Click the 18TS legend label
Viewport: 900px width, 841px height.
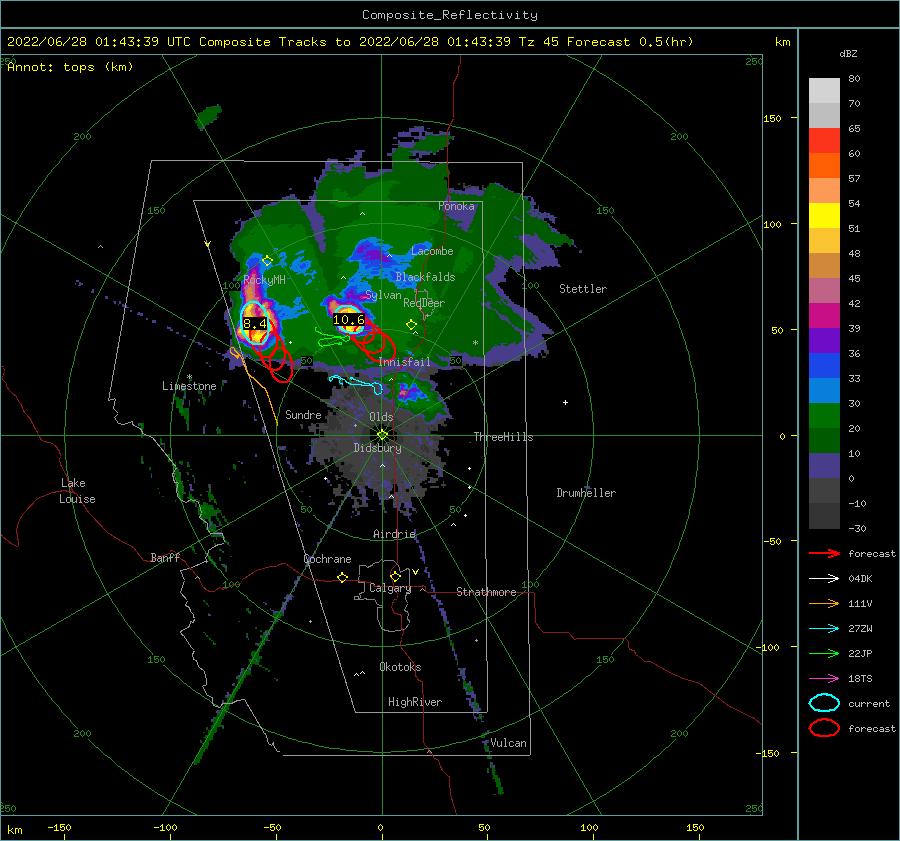coord(860,679)
